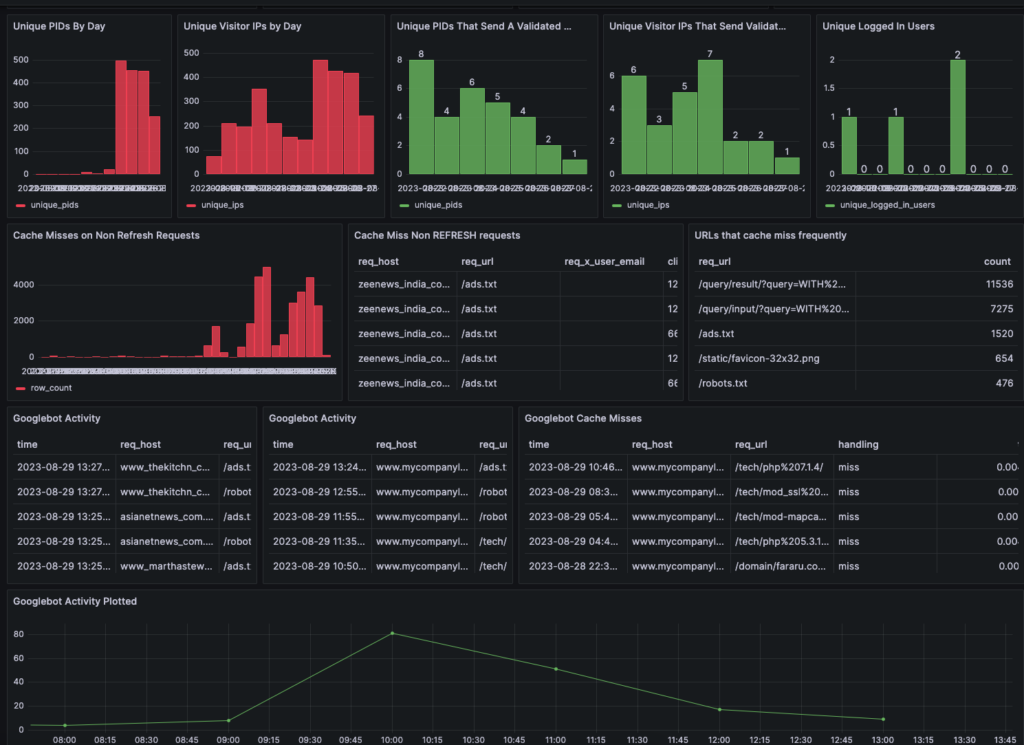Viewport: 1024px width, 745px height.
Task: Sort Googlebot Cache Misses by the time column
Action: click(537, 444)
